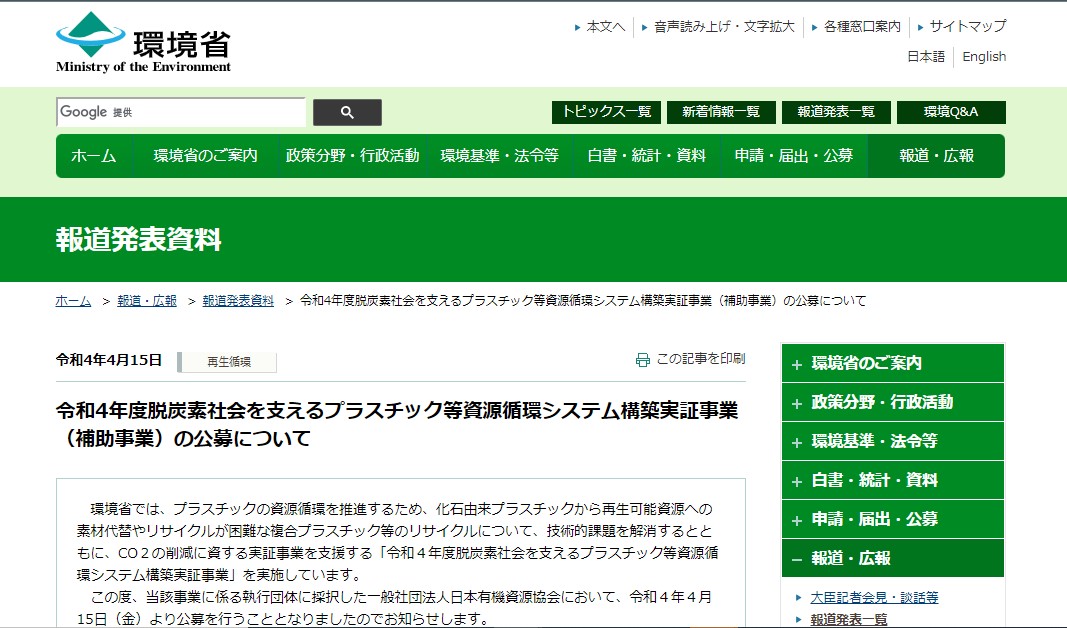Collapse the 報道・広報 sidebar section
Image resolution: width=1067 pixels, height=628 pixels.
click(892, 558)
